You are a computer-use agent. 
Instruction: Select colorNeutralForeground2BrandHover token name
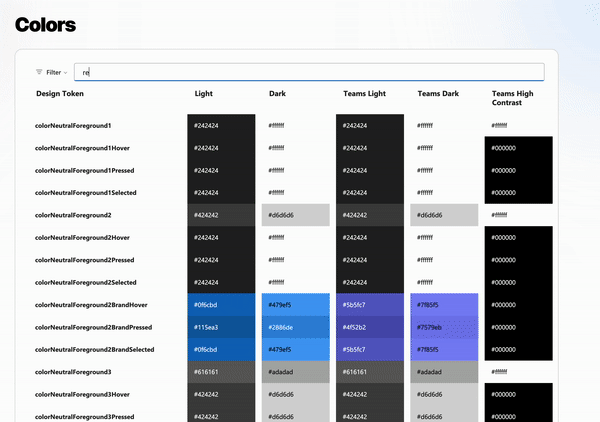click(x=91, y=305)
